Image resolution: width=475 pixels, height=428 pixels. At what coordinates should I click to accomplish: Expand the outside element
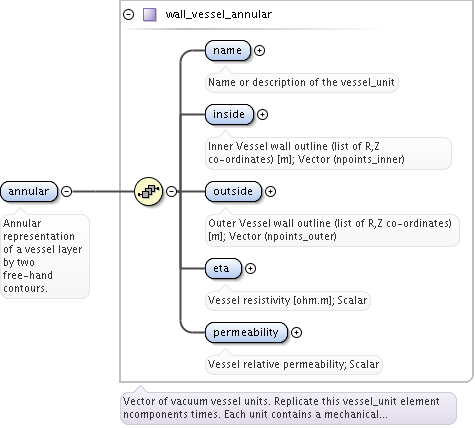(x=270, y=191)
